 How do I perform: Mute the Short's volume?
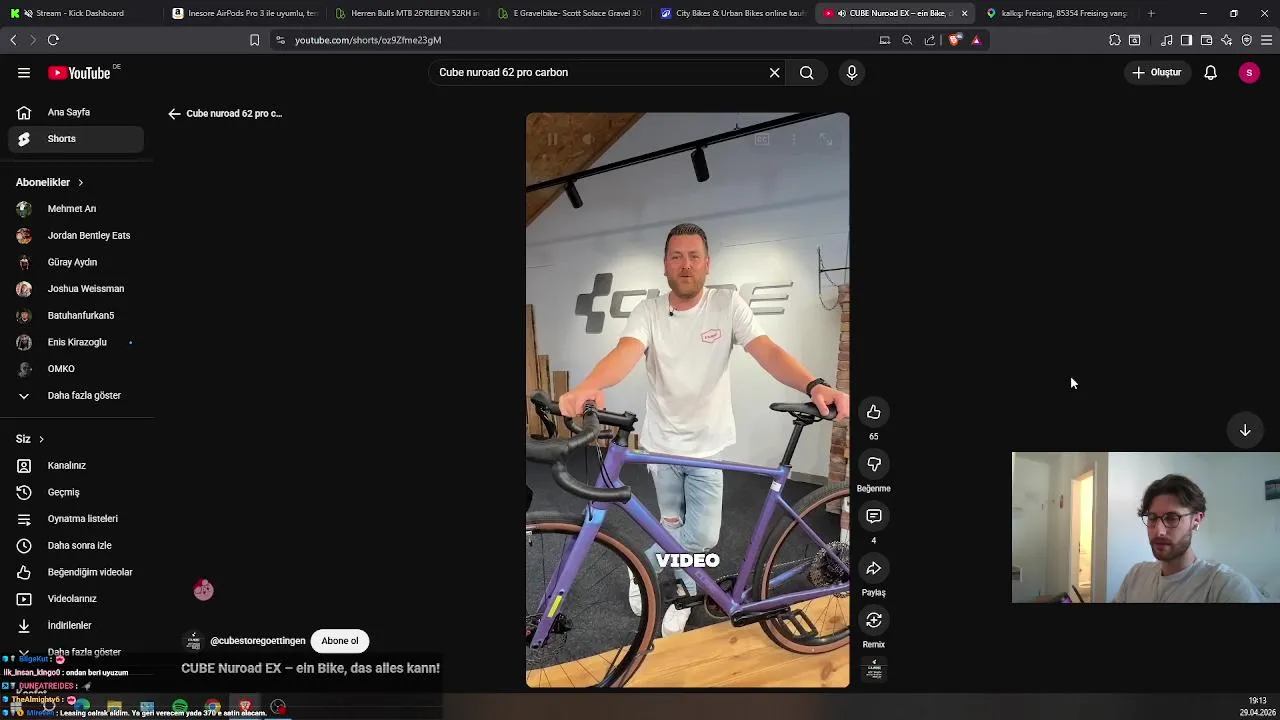(588, 140)
